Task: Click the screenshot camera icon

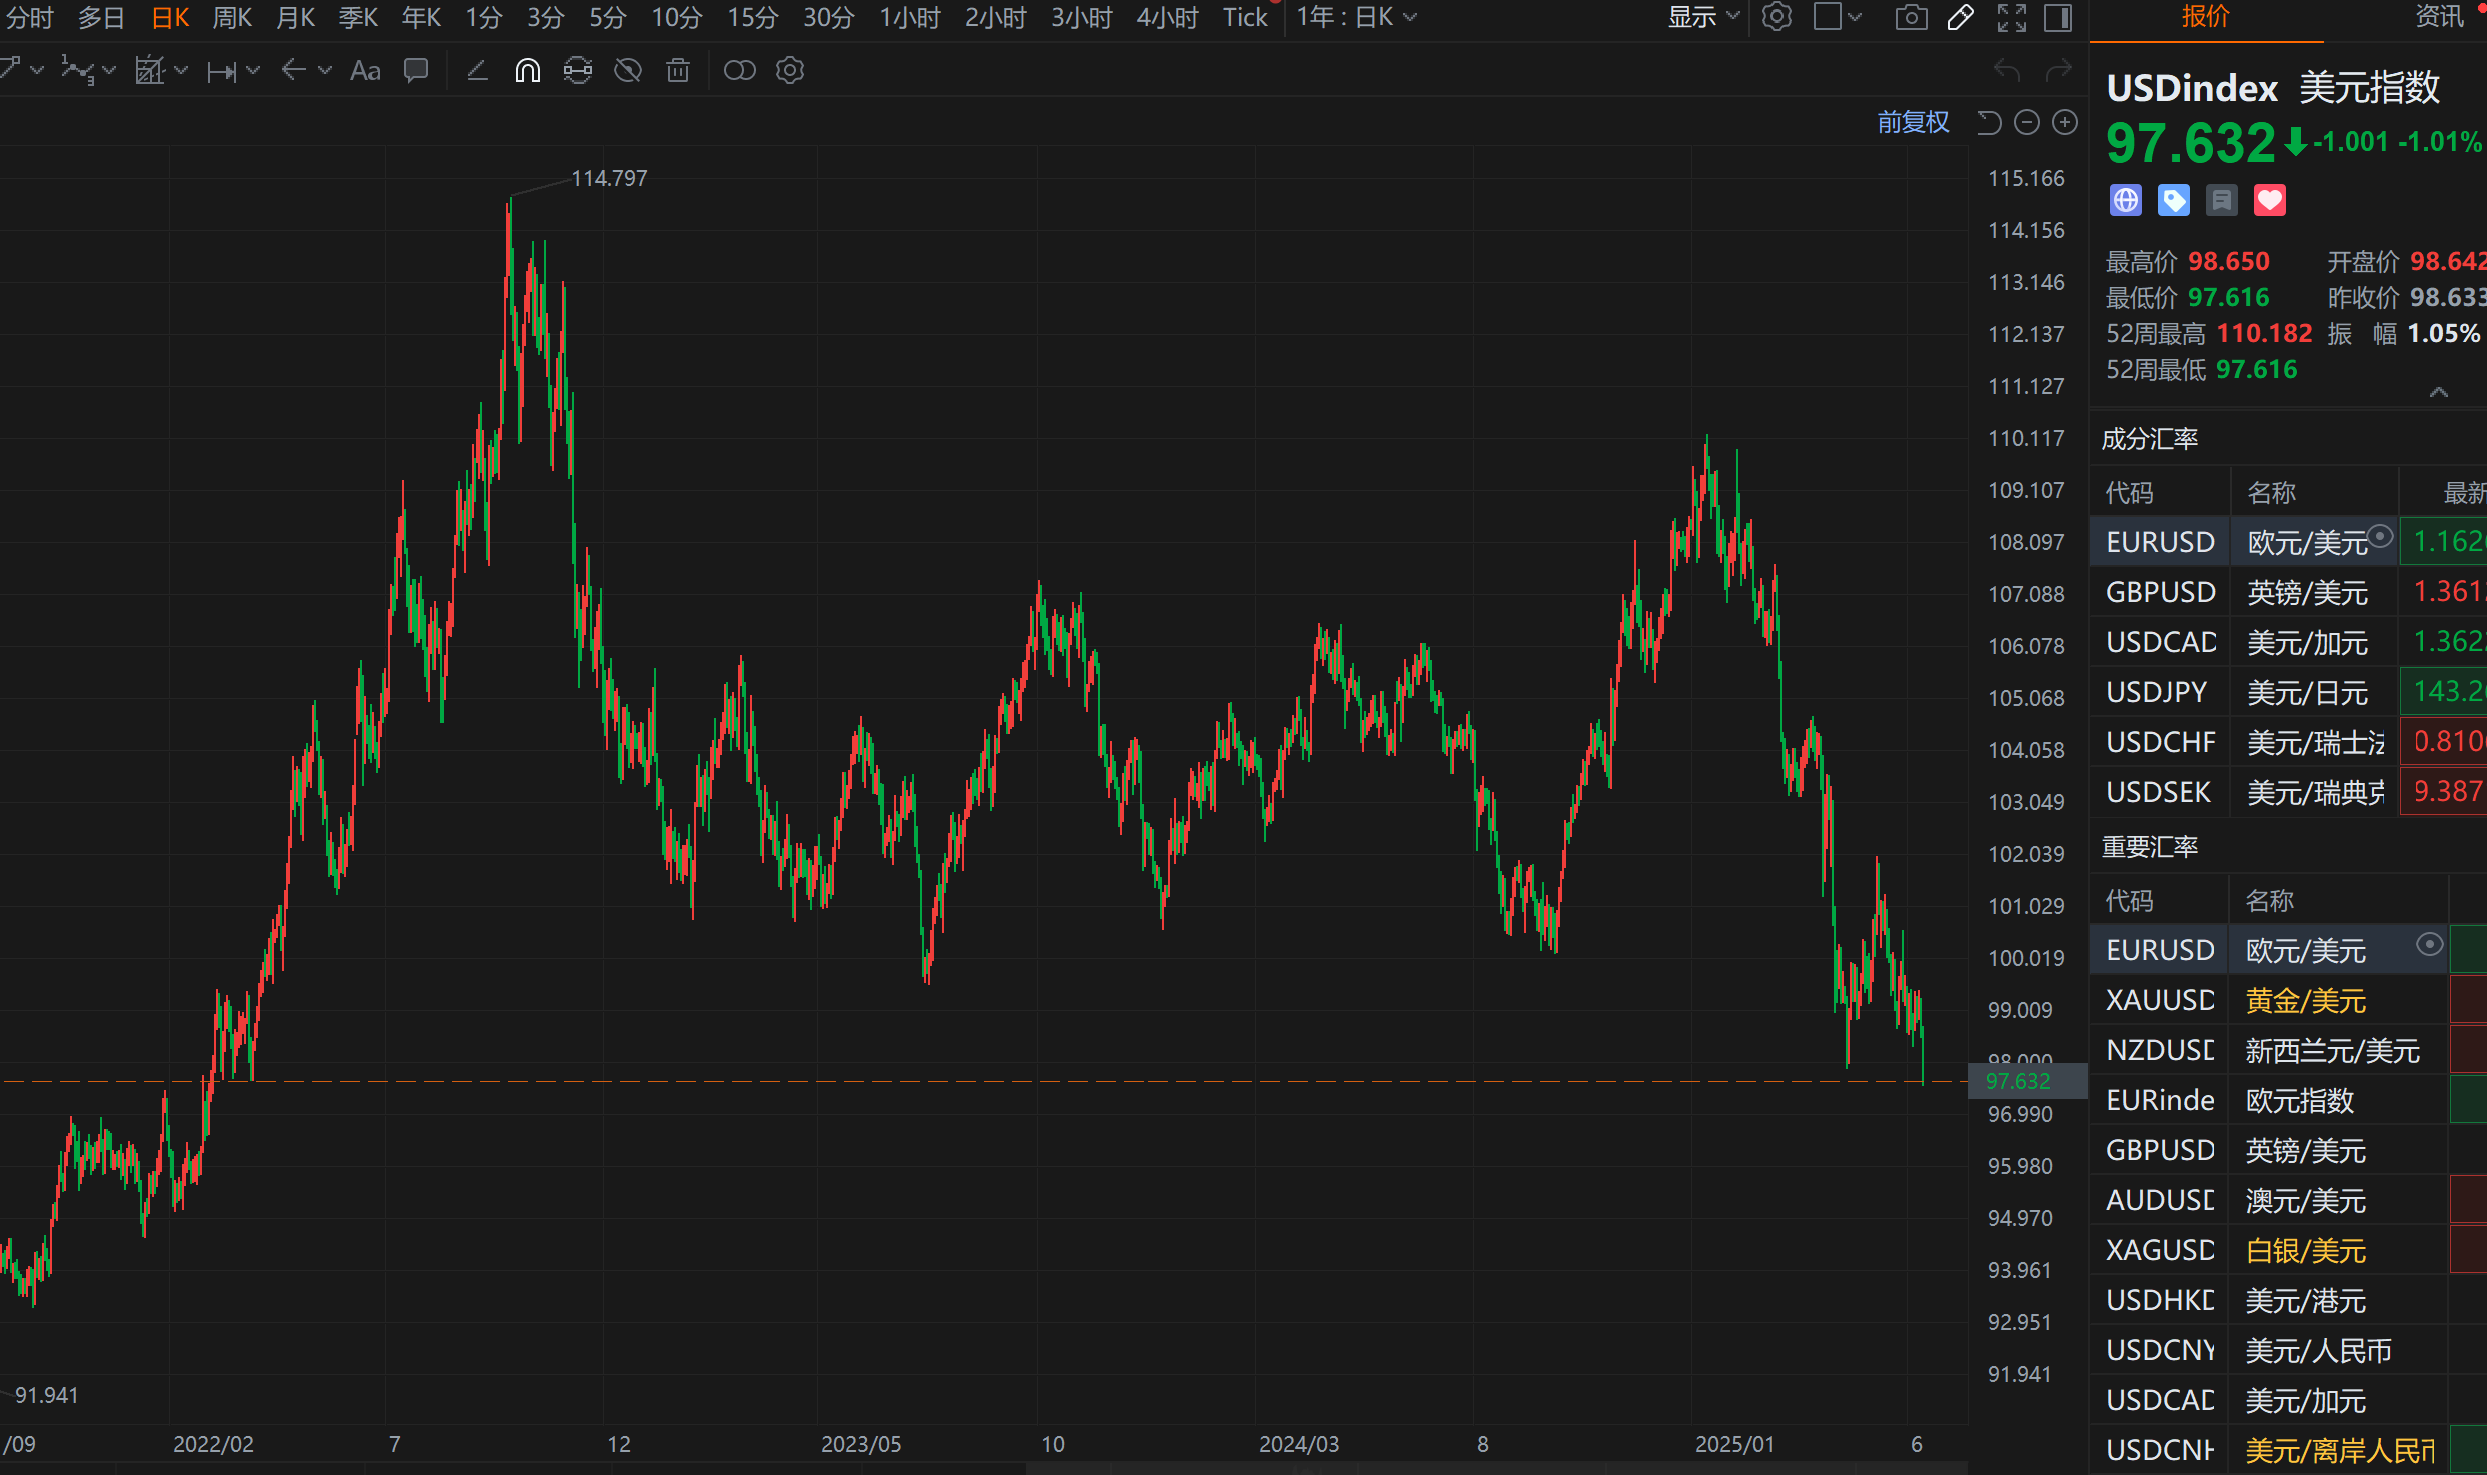Action: 1911,18
